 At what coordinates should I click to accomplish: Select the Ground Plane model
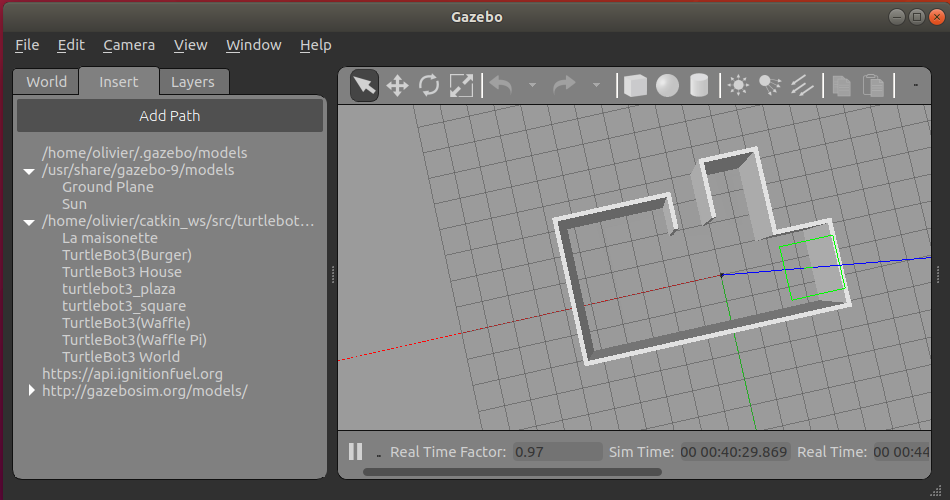[108, 187]
